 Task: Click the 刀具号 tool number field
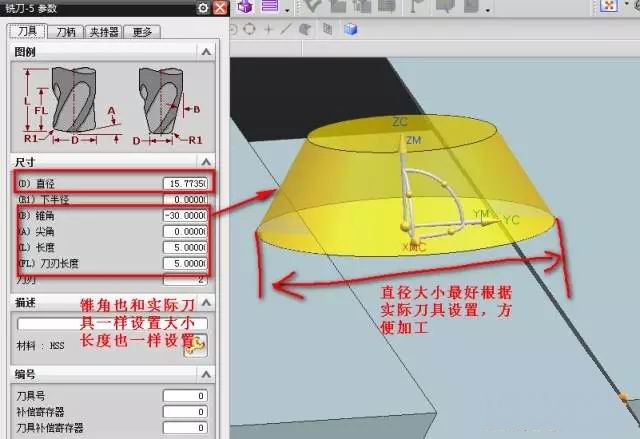tap(185, 396)
